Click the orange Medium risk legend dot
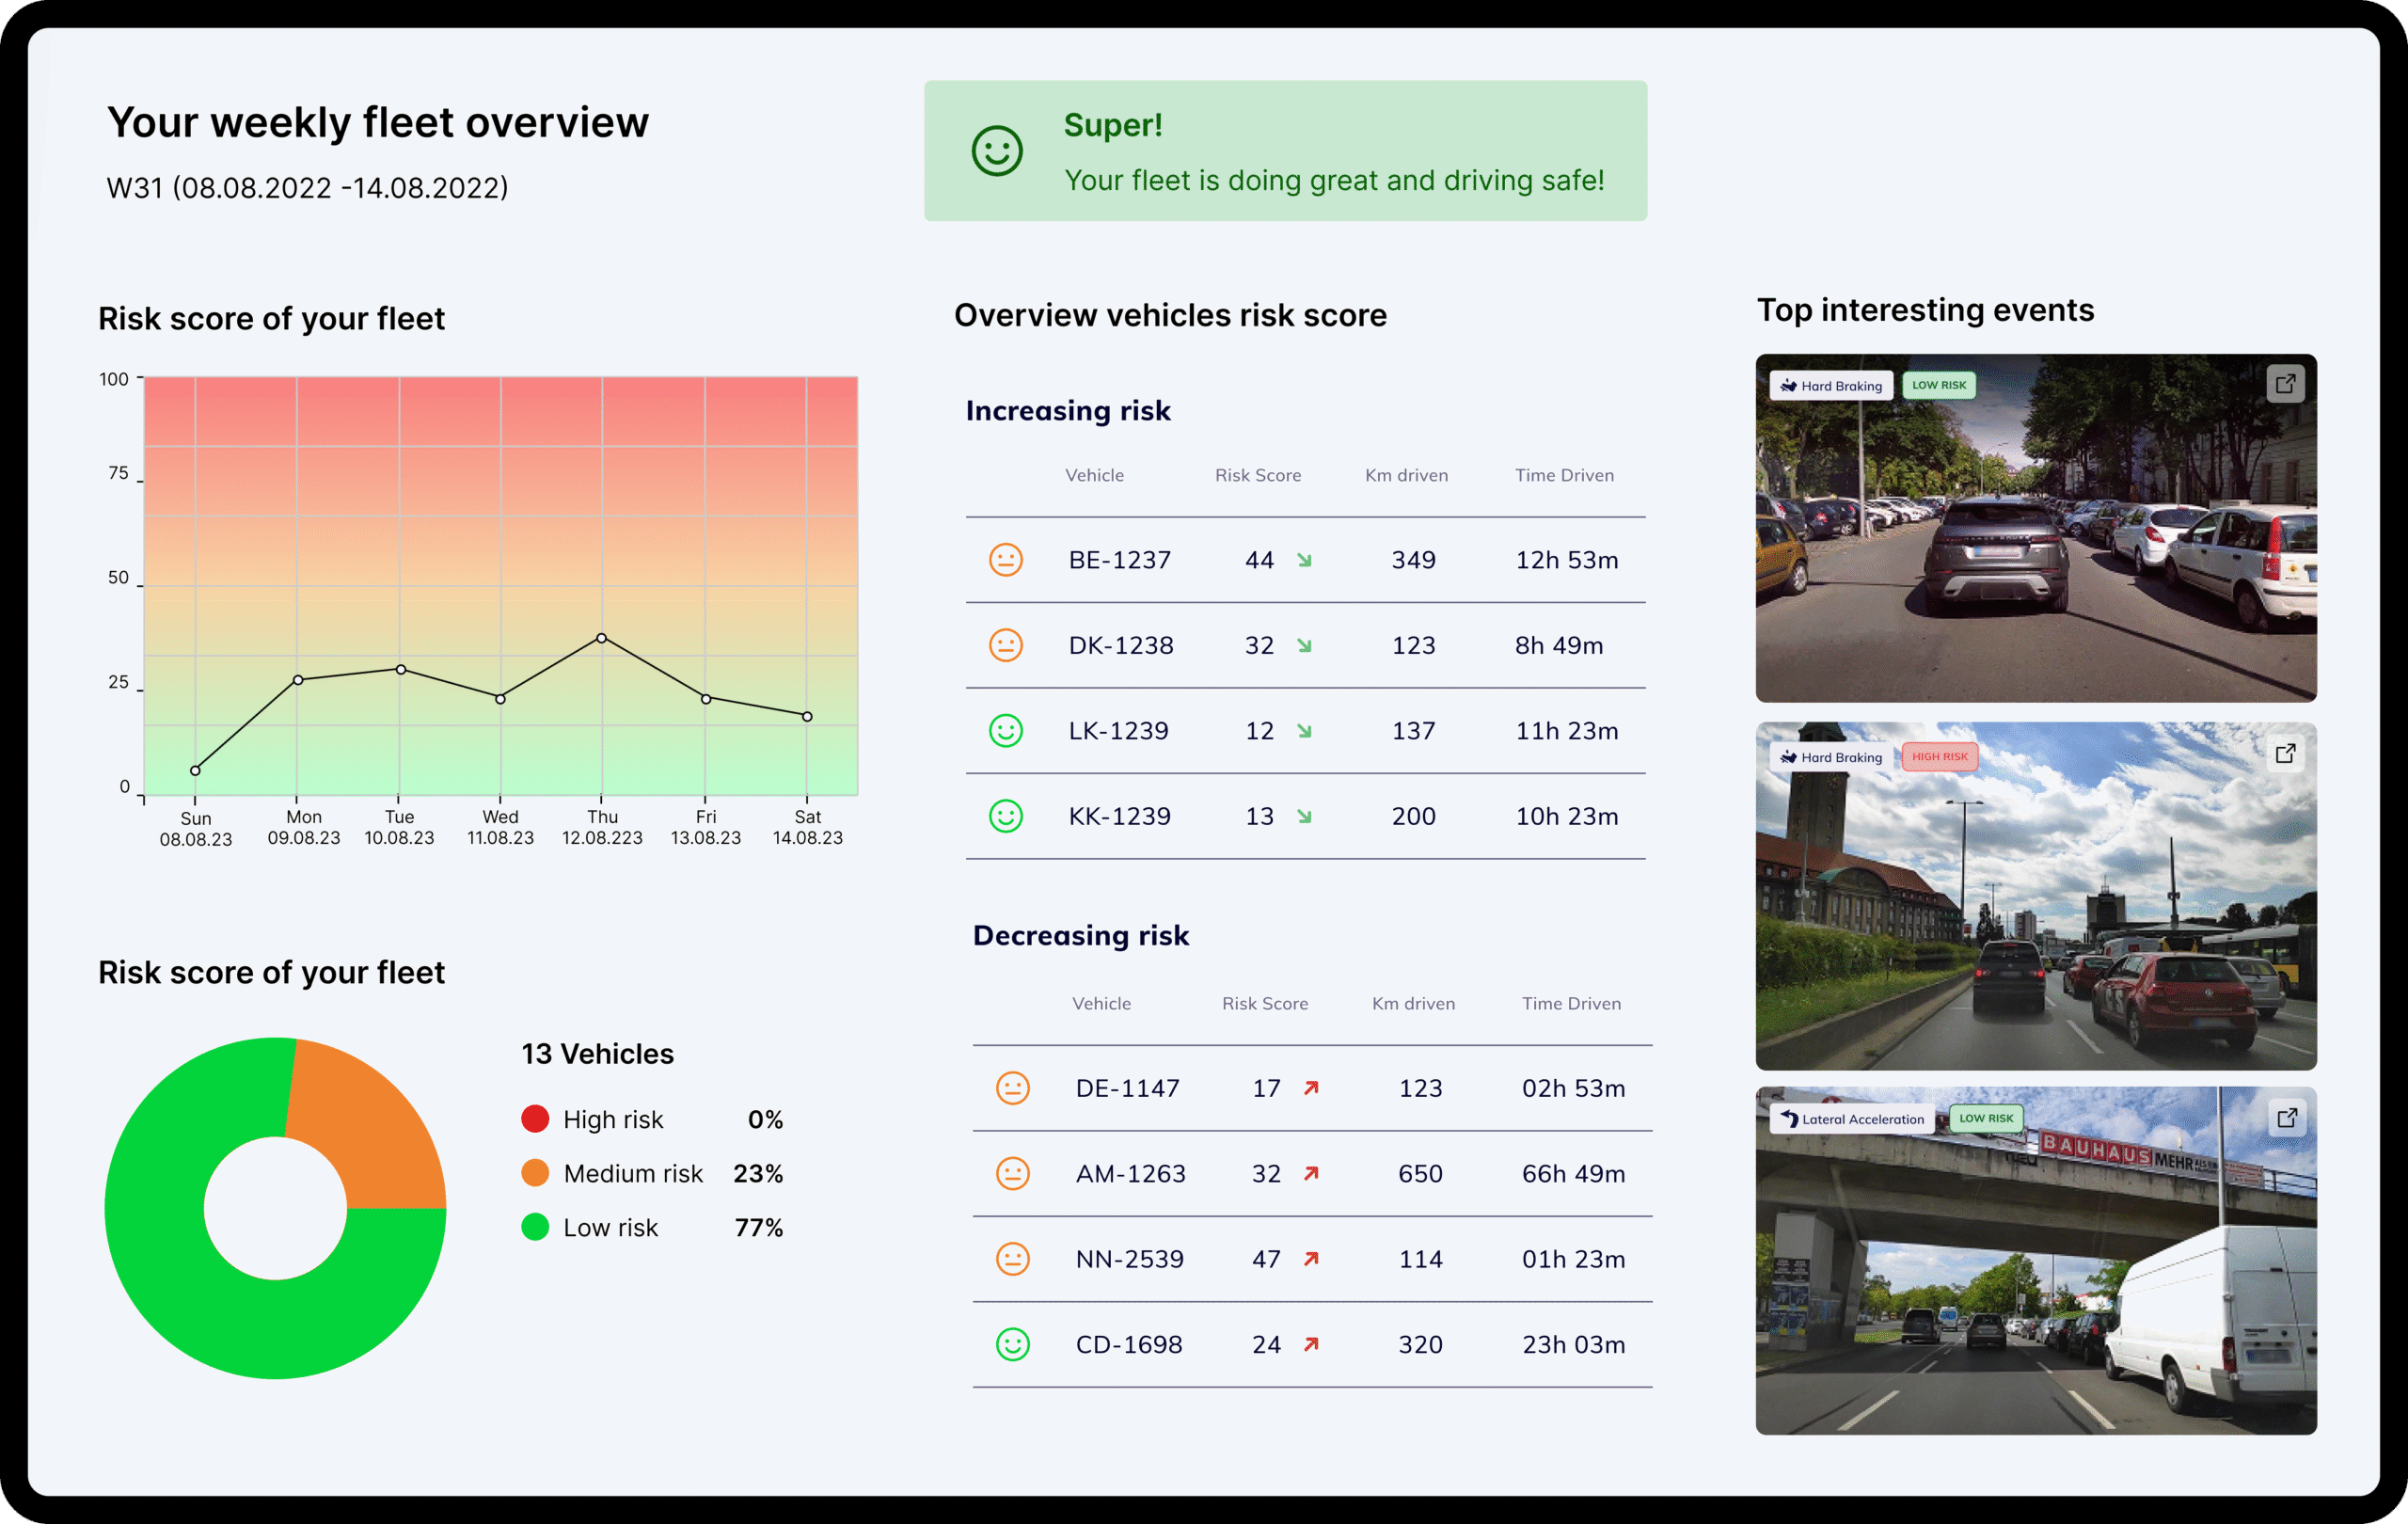Screen dimensions: 2408x1524 pos(535,1173)
